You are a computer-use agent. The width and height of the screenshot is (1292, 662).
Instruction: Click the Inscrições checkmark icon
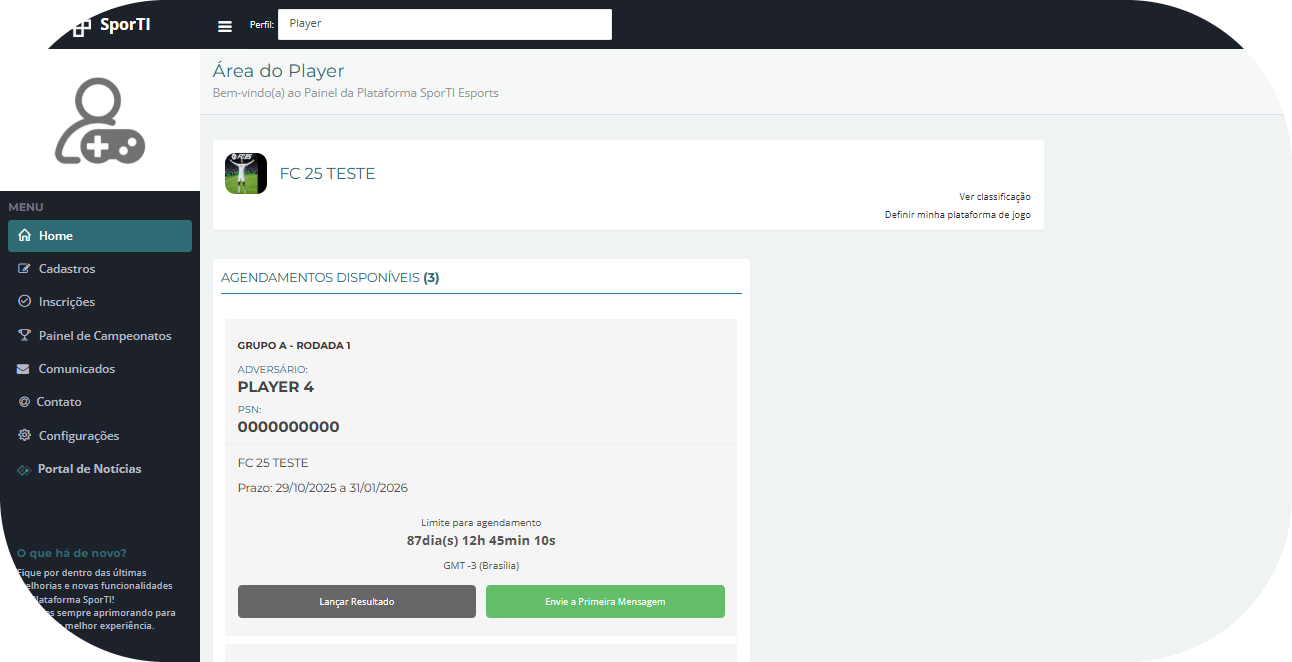[25, 302]
